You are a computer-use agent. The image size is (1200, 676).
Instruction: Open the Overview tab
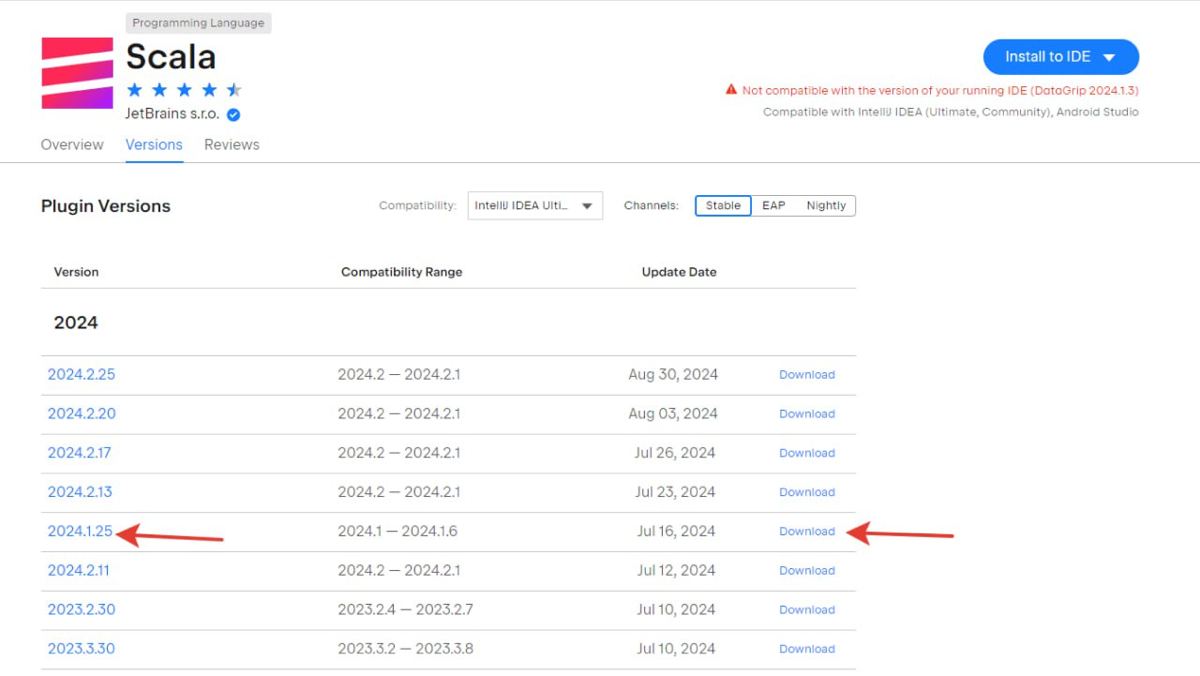pos(72,145)
